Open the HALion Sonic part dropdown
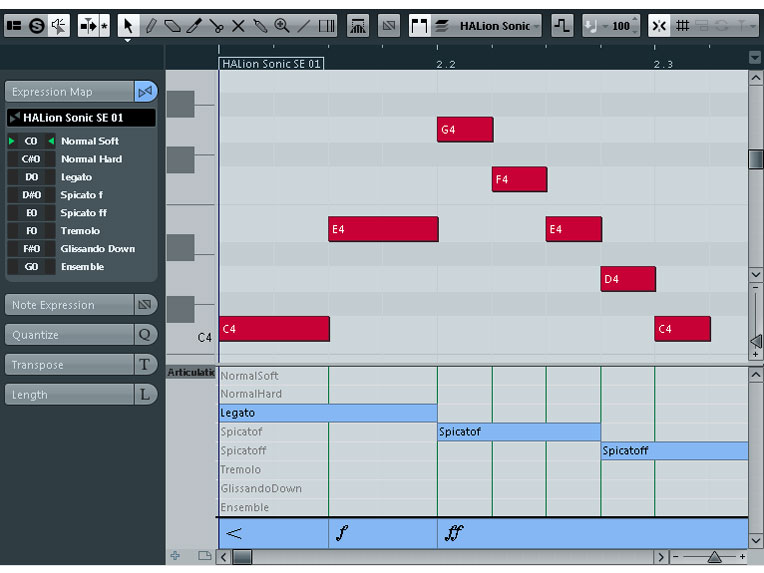The height and width of the screenshot is (573, 764). 499,25
